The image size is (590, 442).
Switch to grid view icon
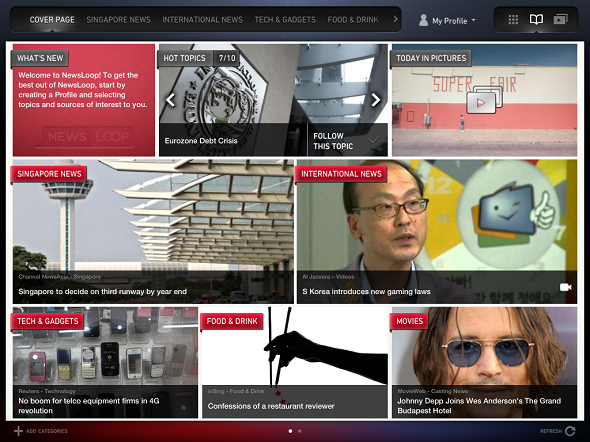(513, 20)
